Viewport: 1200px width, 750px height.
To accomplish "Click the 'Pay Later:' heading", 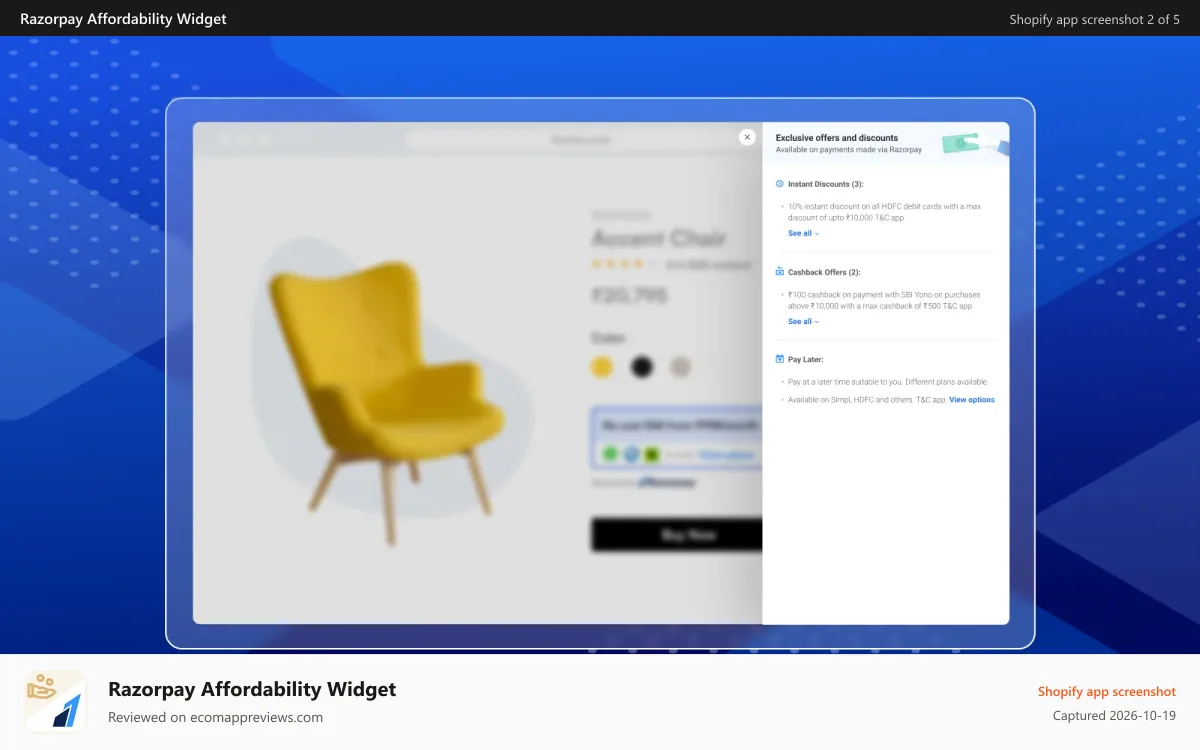I will (806, 359).
